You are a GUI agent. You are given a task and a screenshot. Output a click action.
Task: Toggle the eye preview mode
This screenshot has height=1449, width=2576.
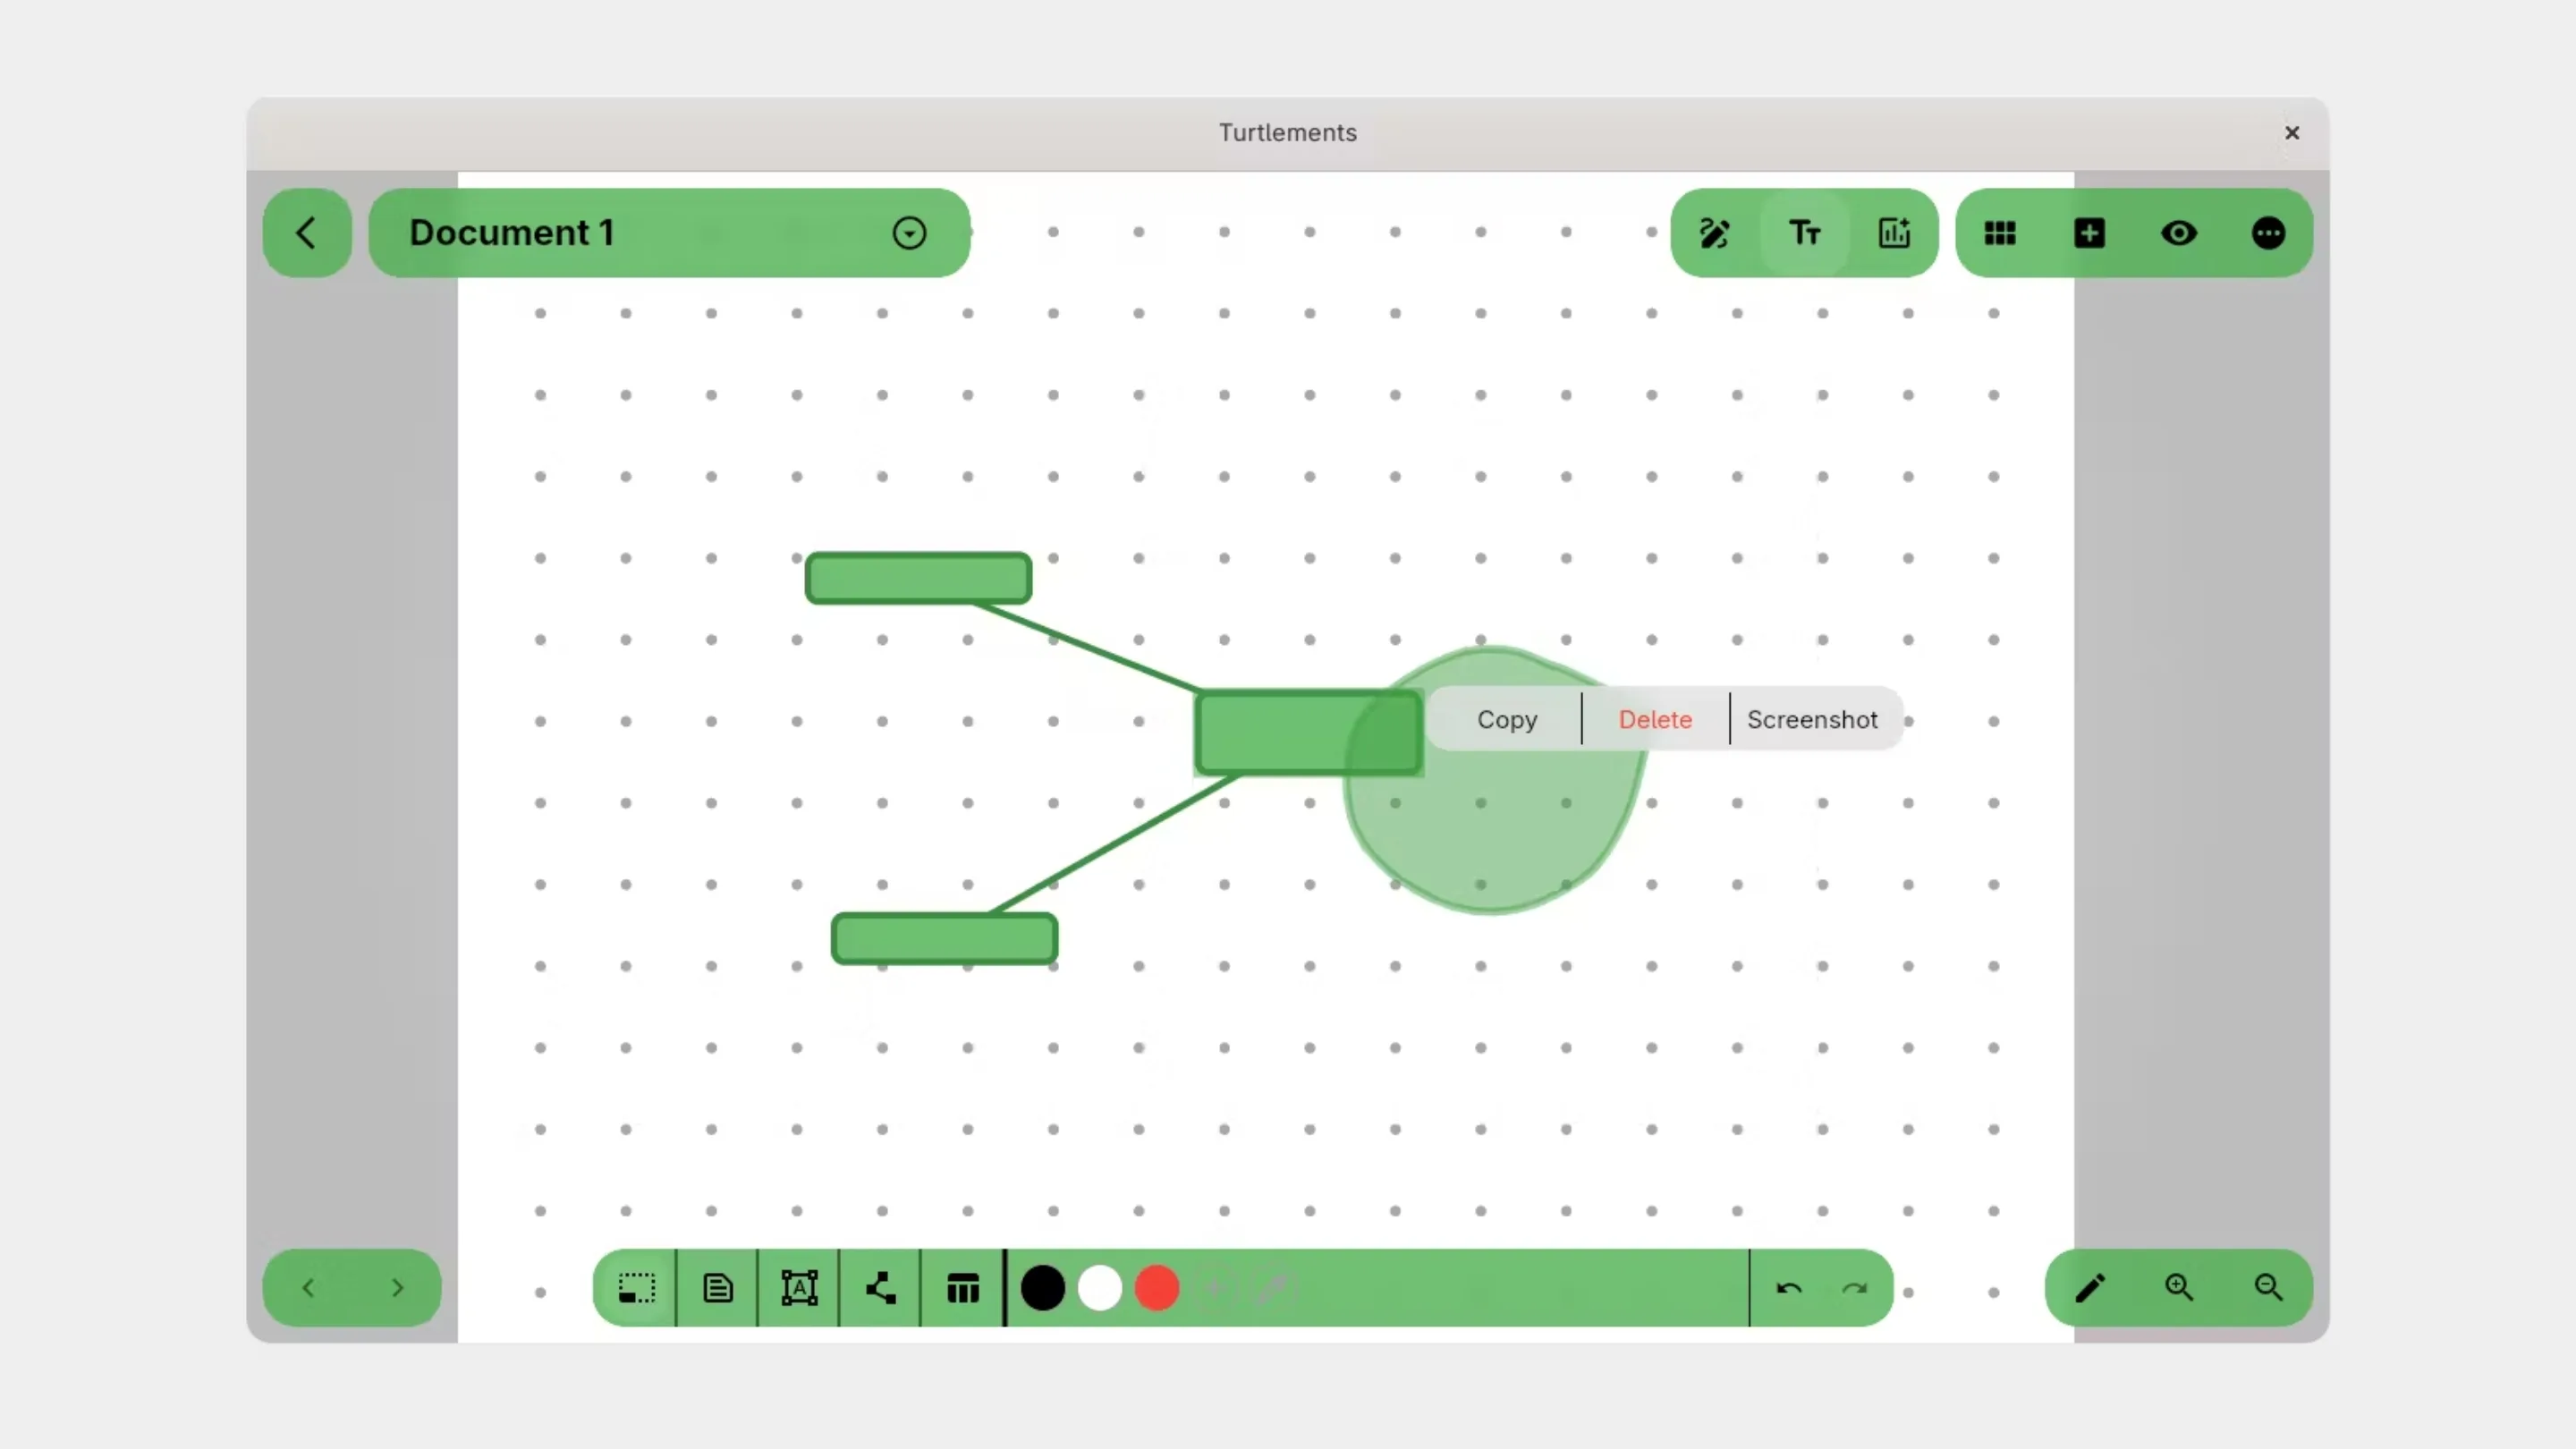[x=2179, y=233]
